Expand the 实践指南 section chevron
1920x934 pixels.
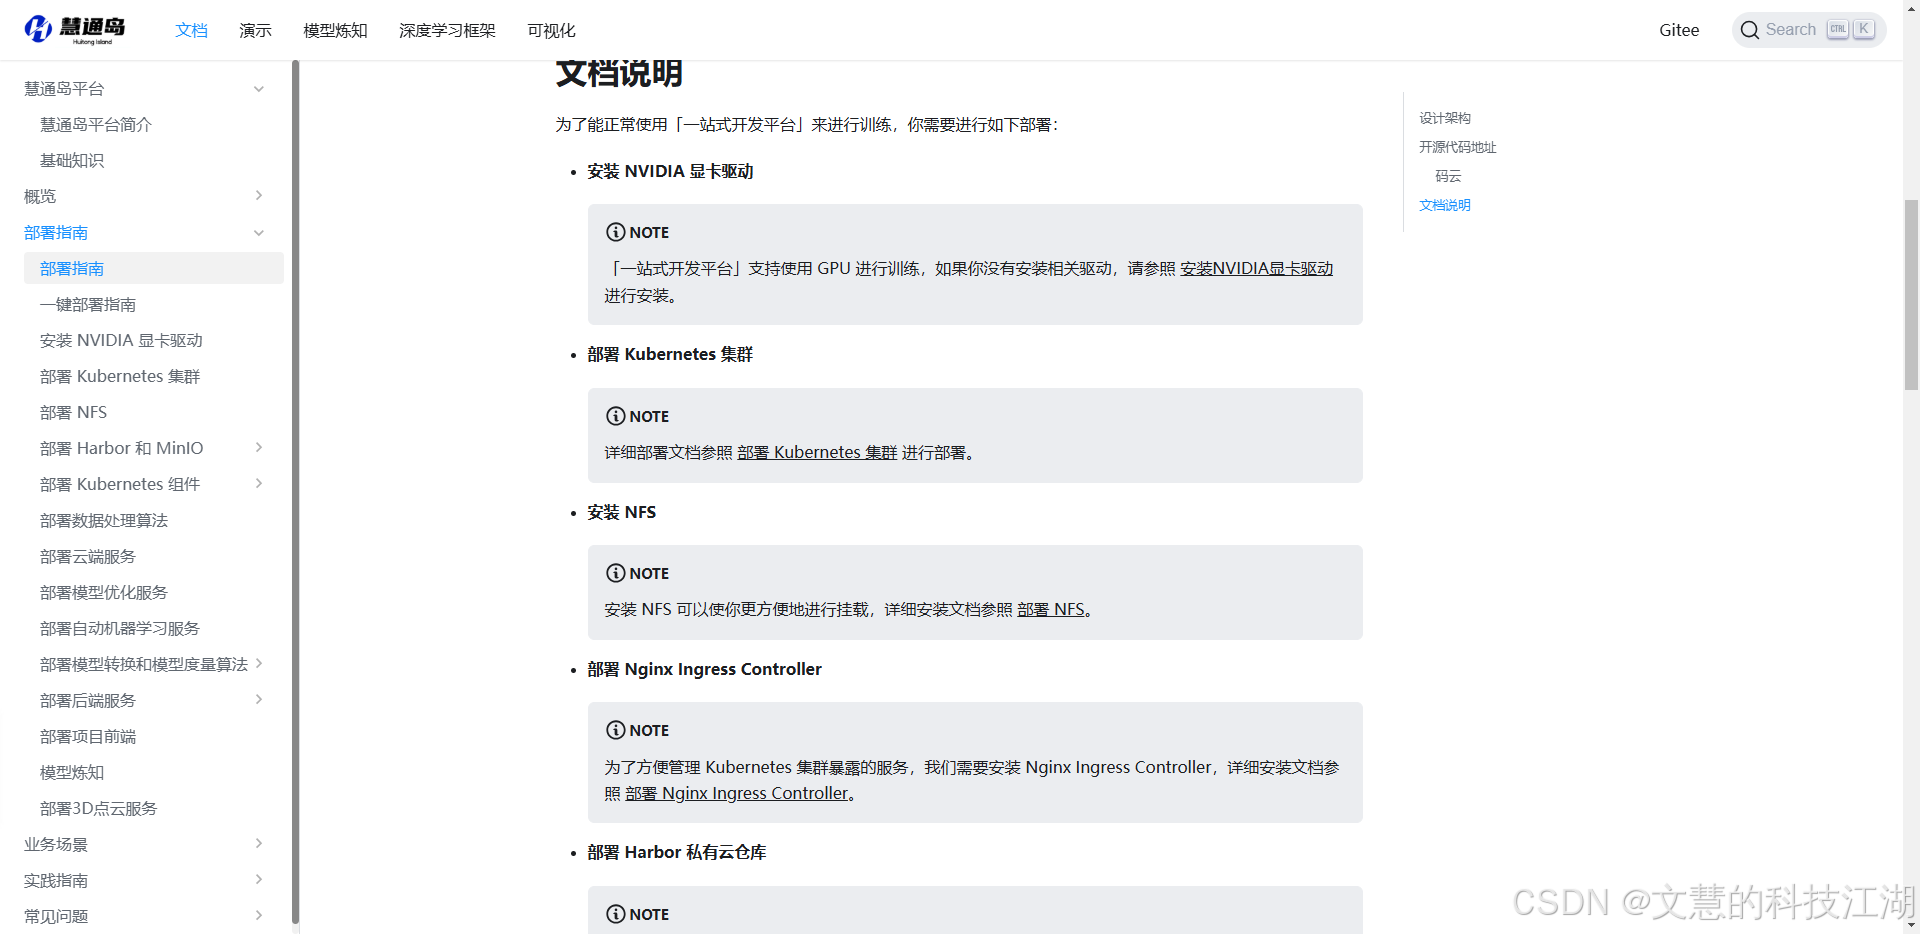tap(259, 880)
